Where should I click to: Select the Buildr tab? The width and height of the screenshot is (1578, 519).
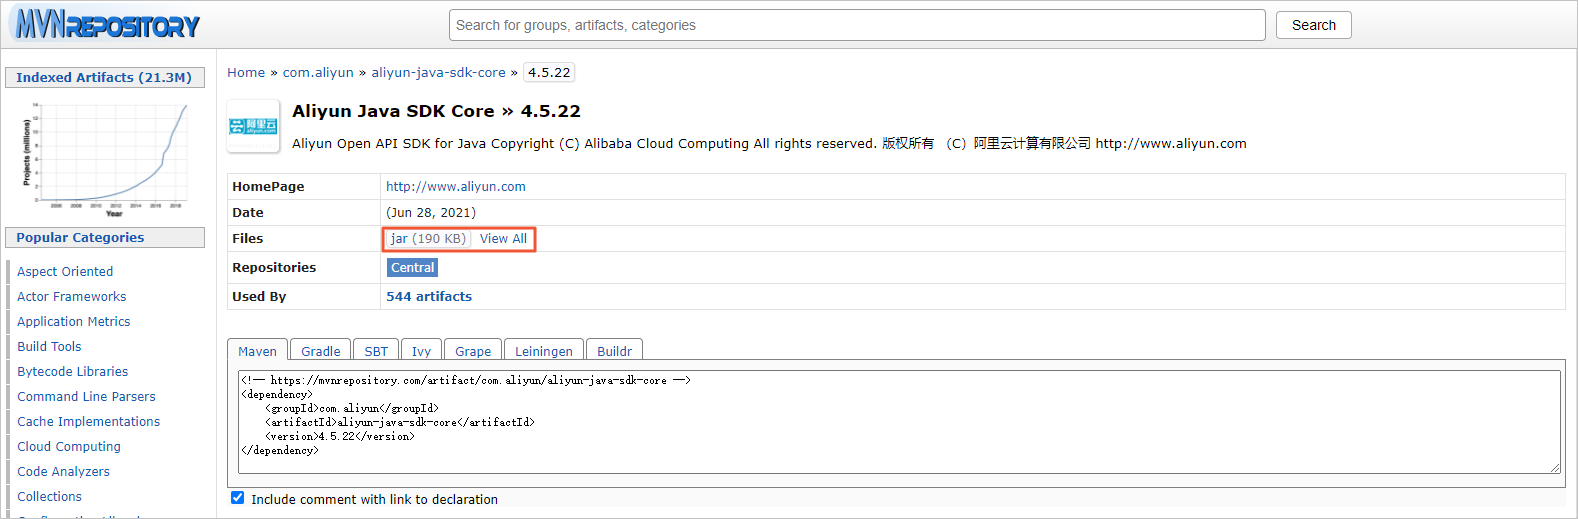click(x=614, y=351)
